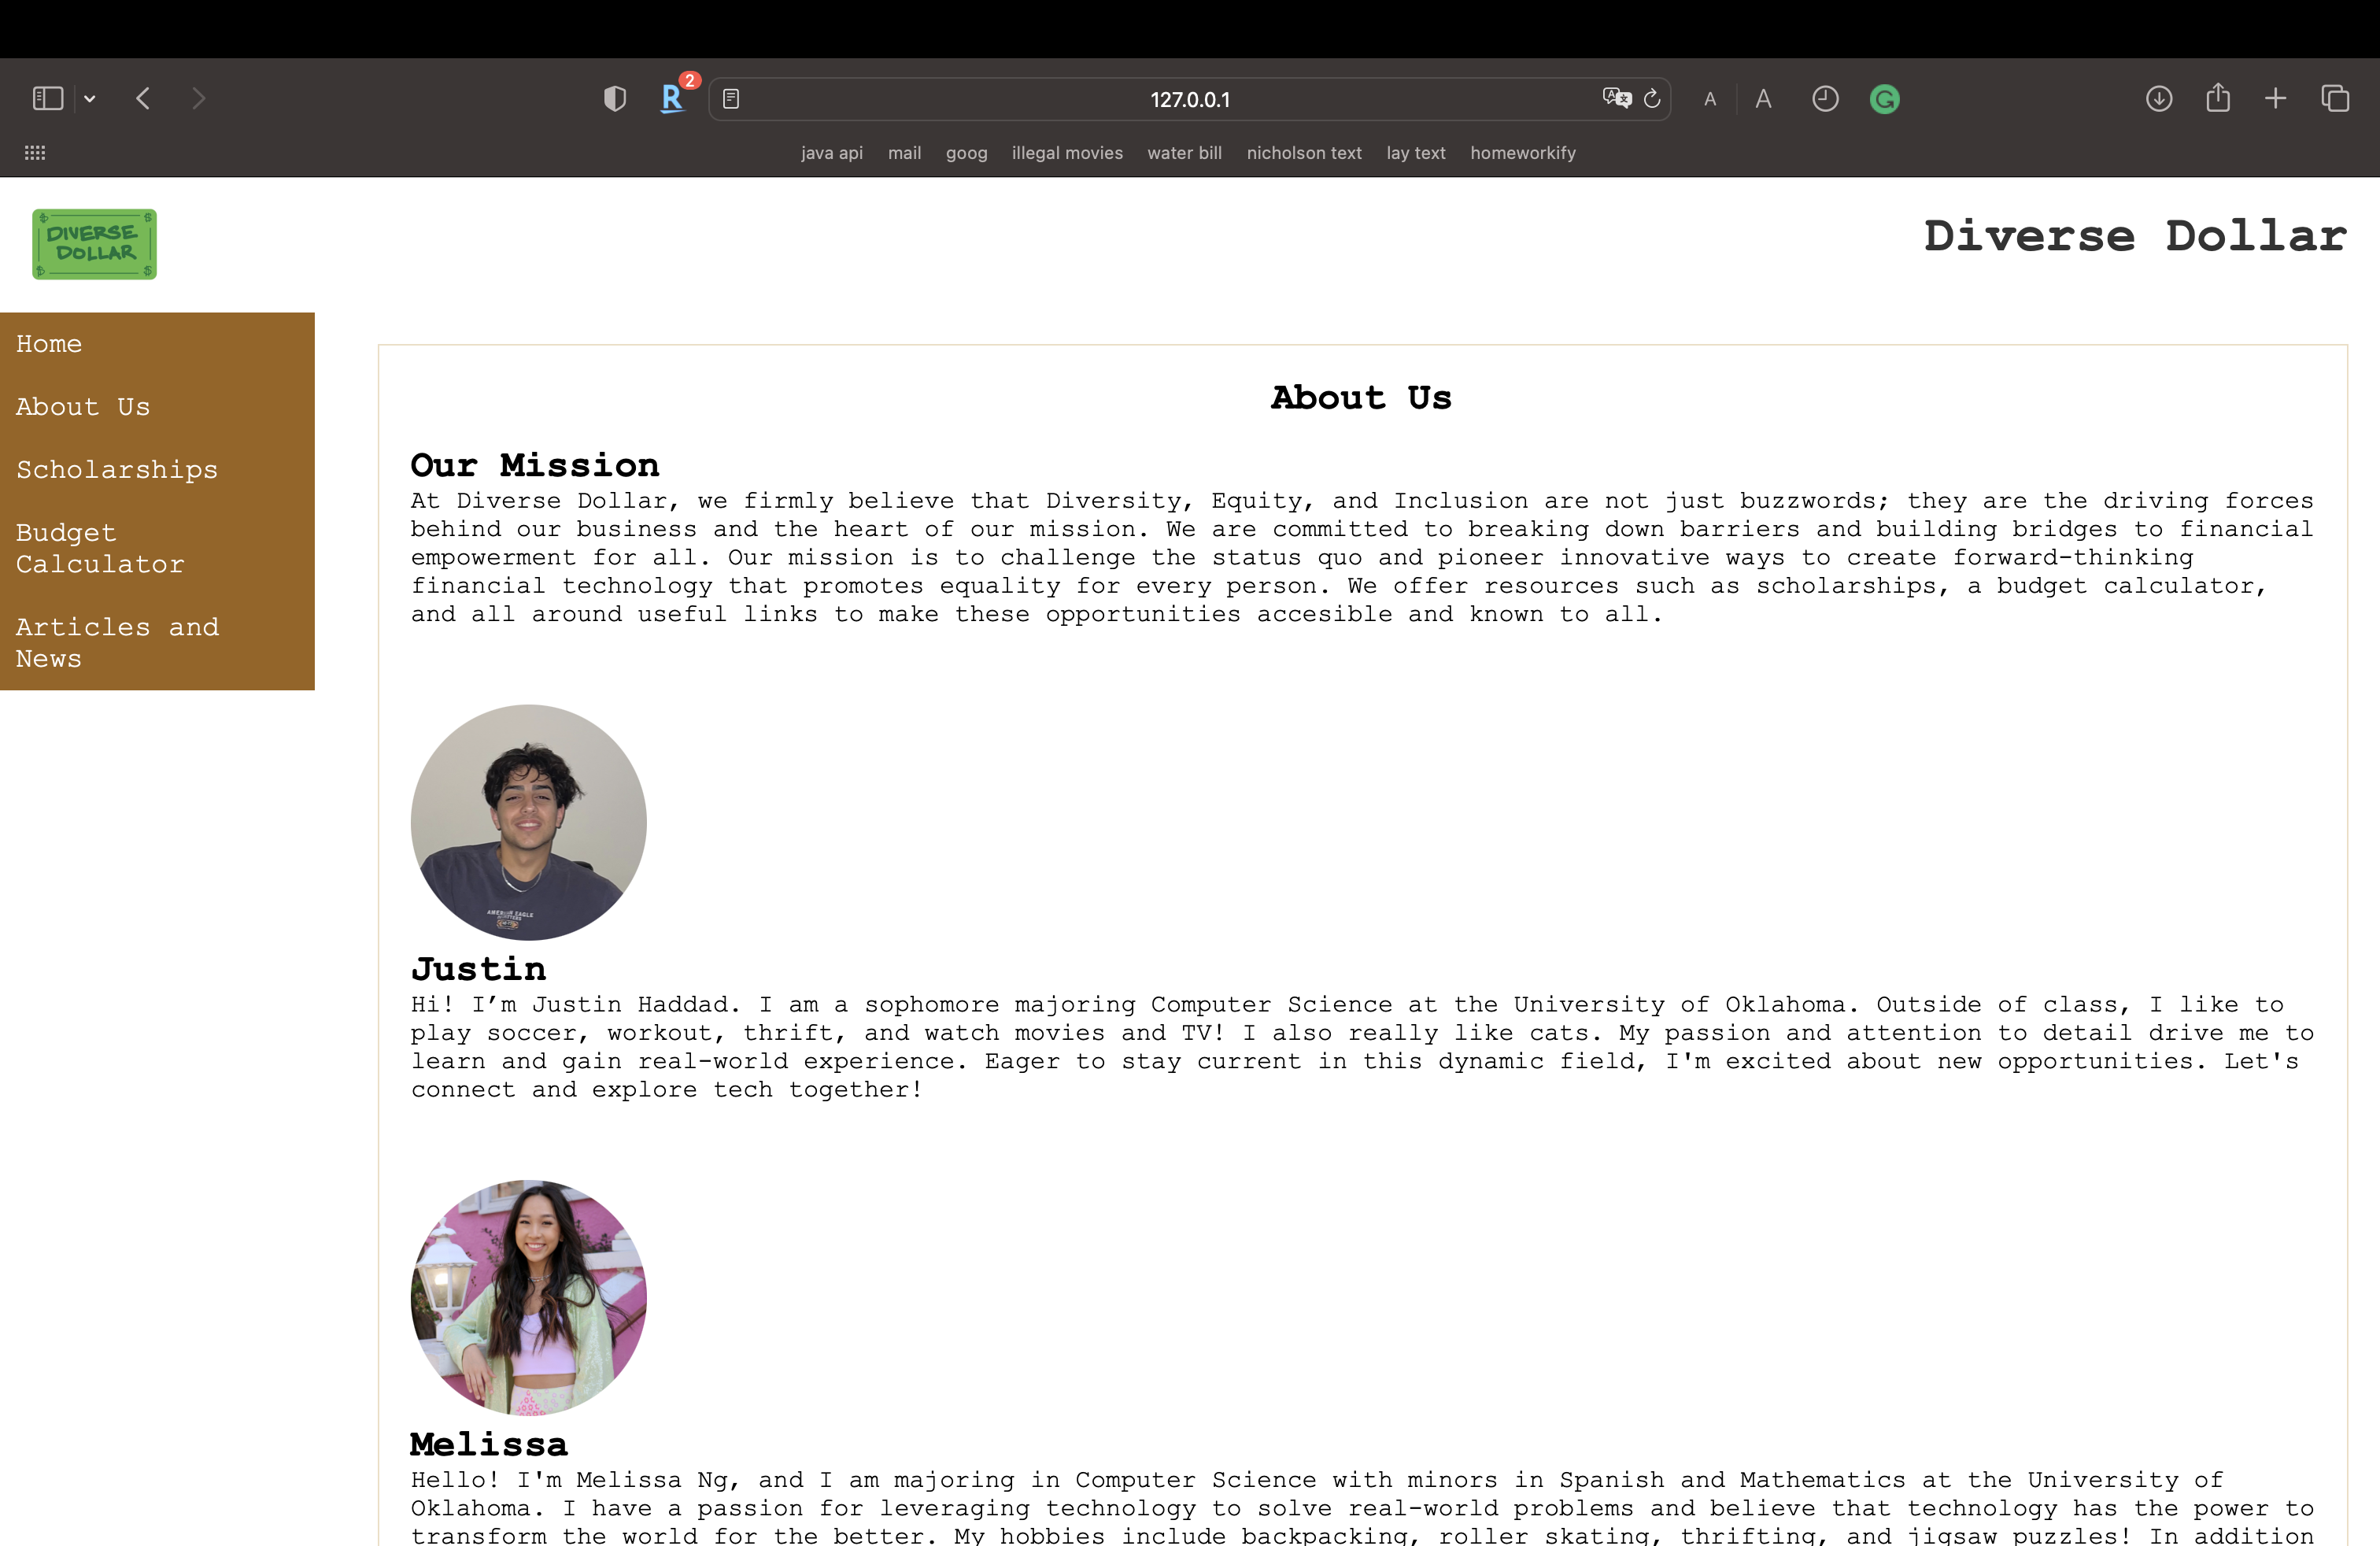Click the address bar showing 127.0.0.1

pyautogui.click(x=1189, y=99)
